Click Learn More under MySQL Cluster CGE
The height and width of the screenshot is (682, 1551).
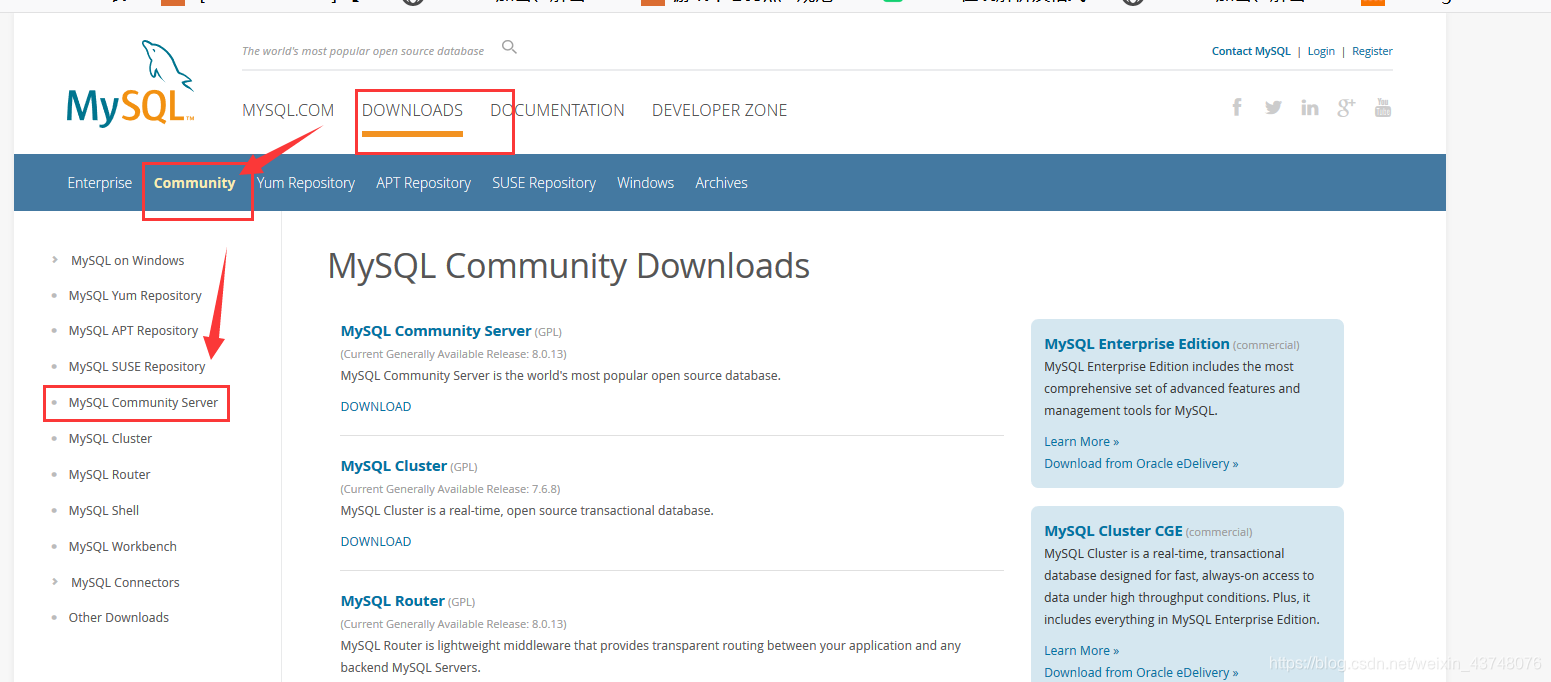[1081, 650]
